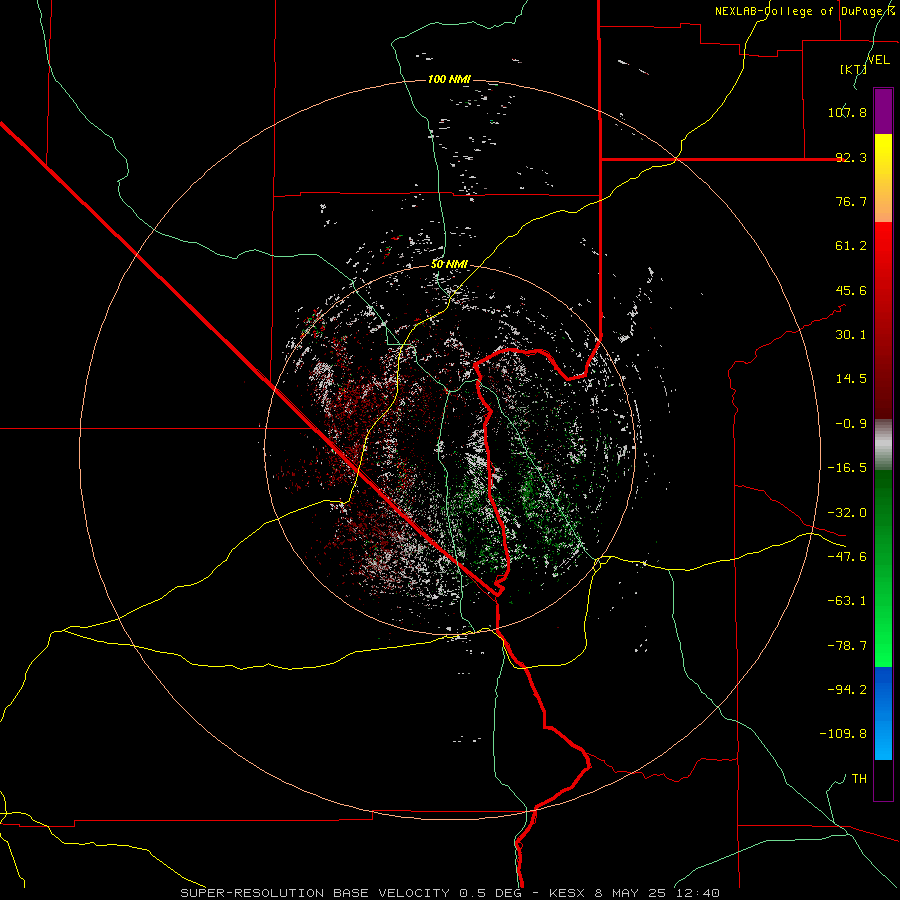Select the 45.6 scale value
This screenshot has height=900, width=900.
point(851,290)
